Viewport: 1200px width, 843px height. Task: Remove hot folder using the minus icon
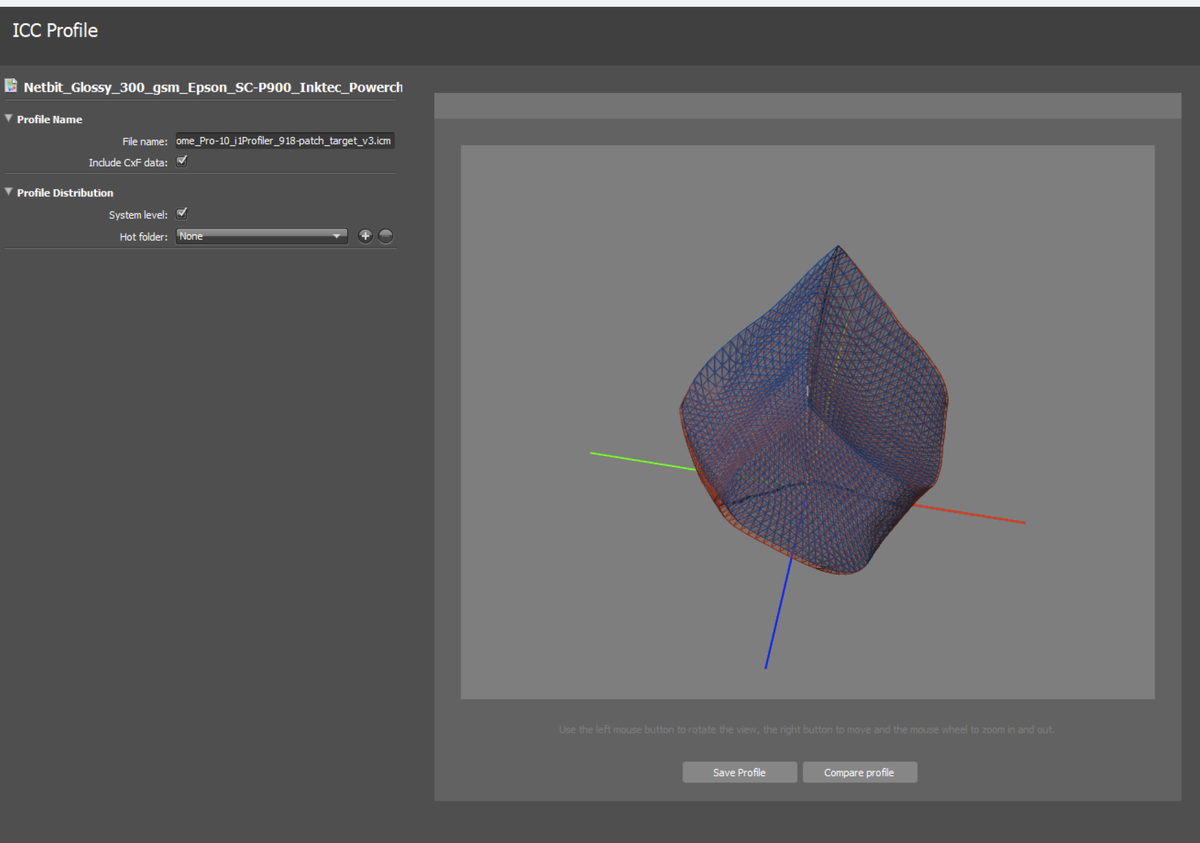[386, 236]
